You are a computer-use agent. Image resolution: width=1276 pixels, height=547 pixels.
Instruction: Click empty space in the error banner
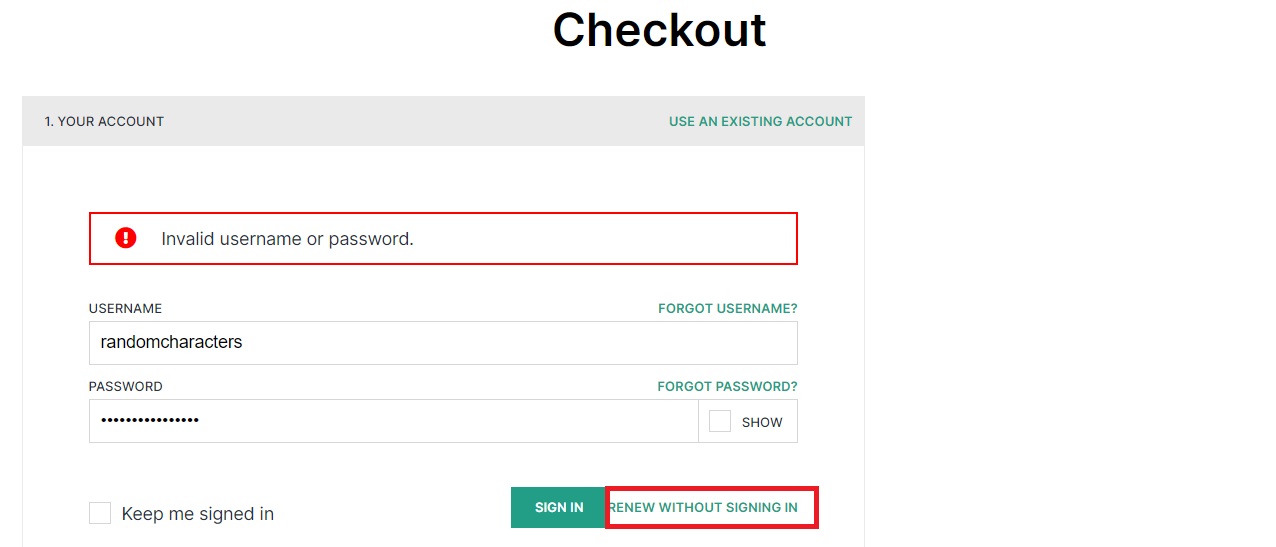click(600, 239)
